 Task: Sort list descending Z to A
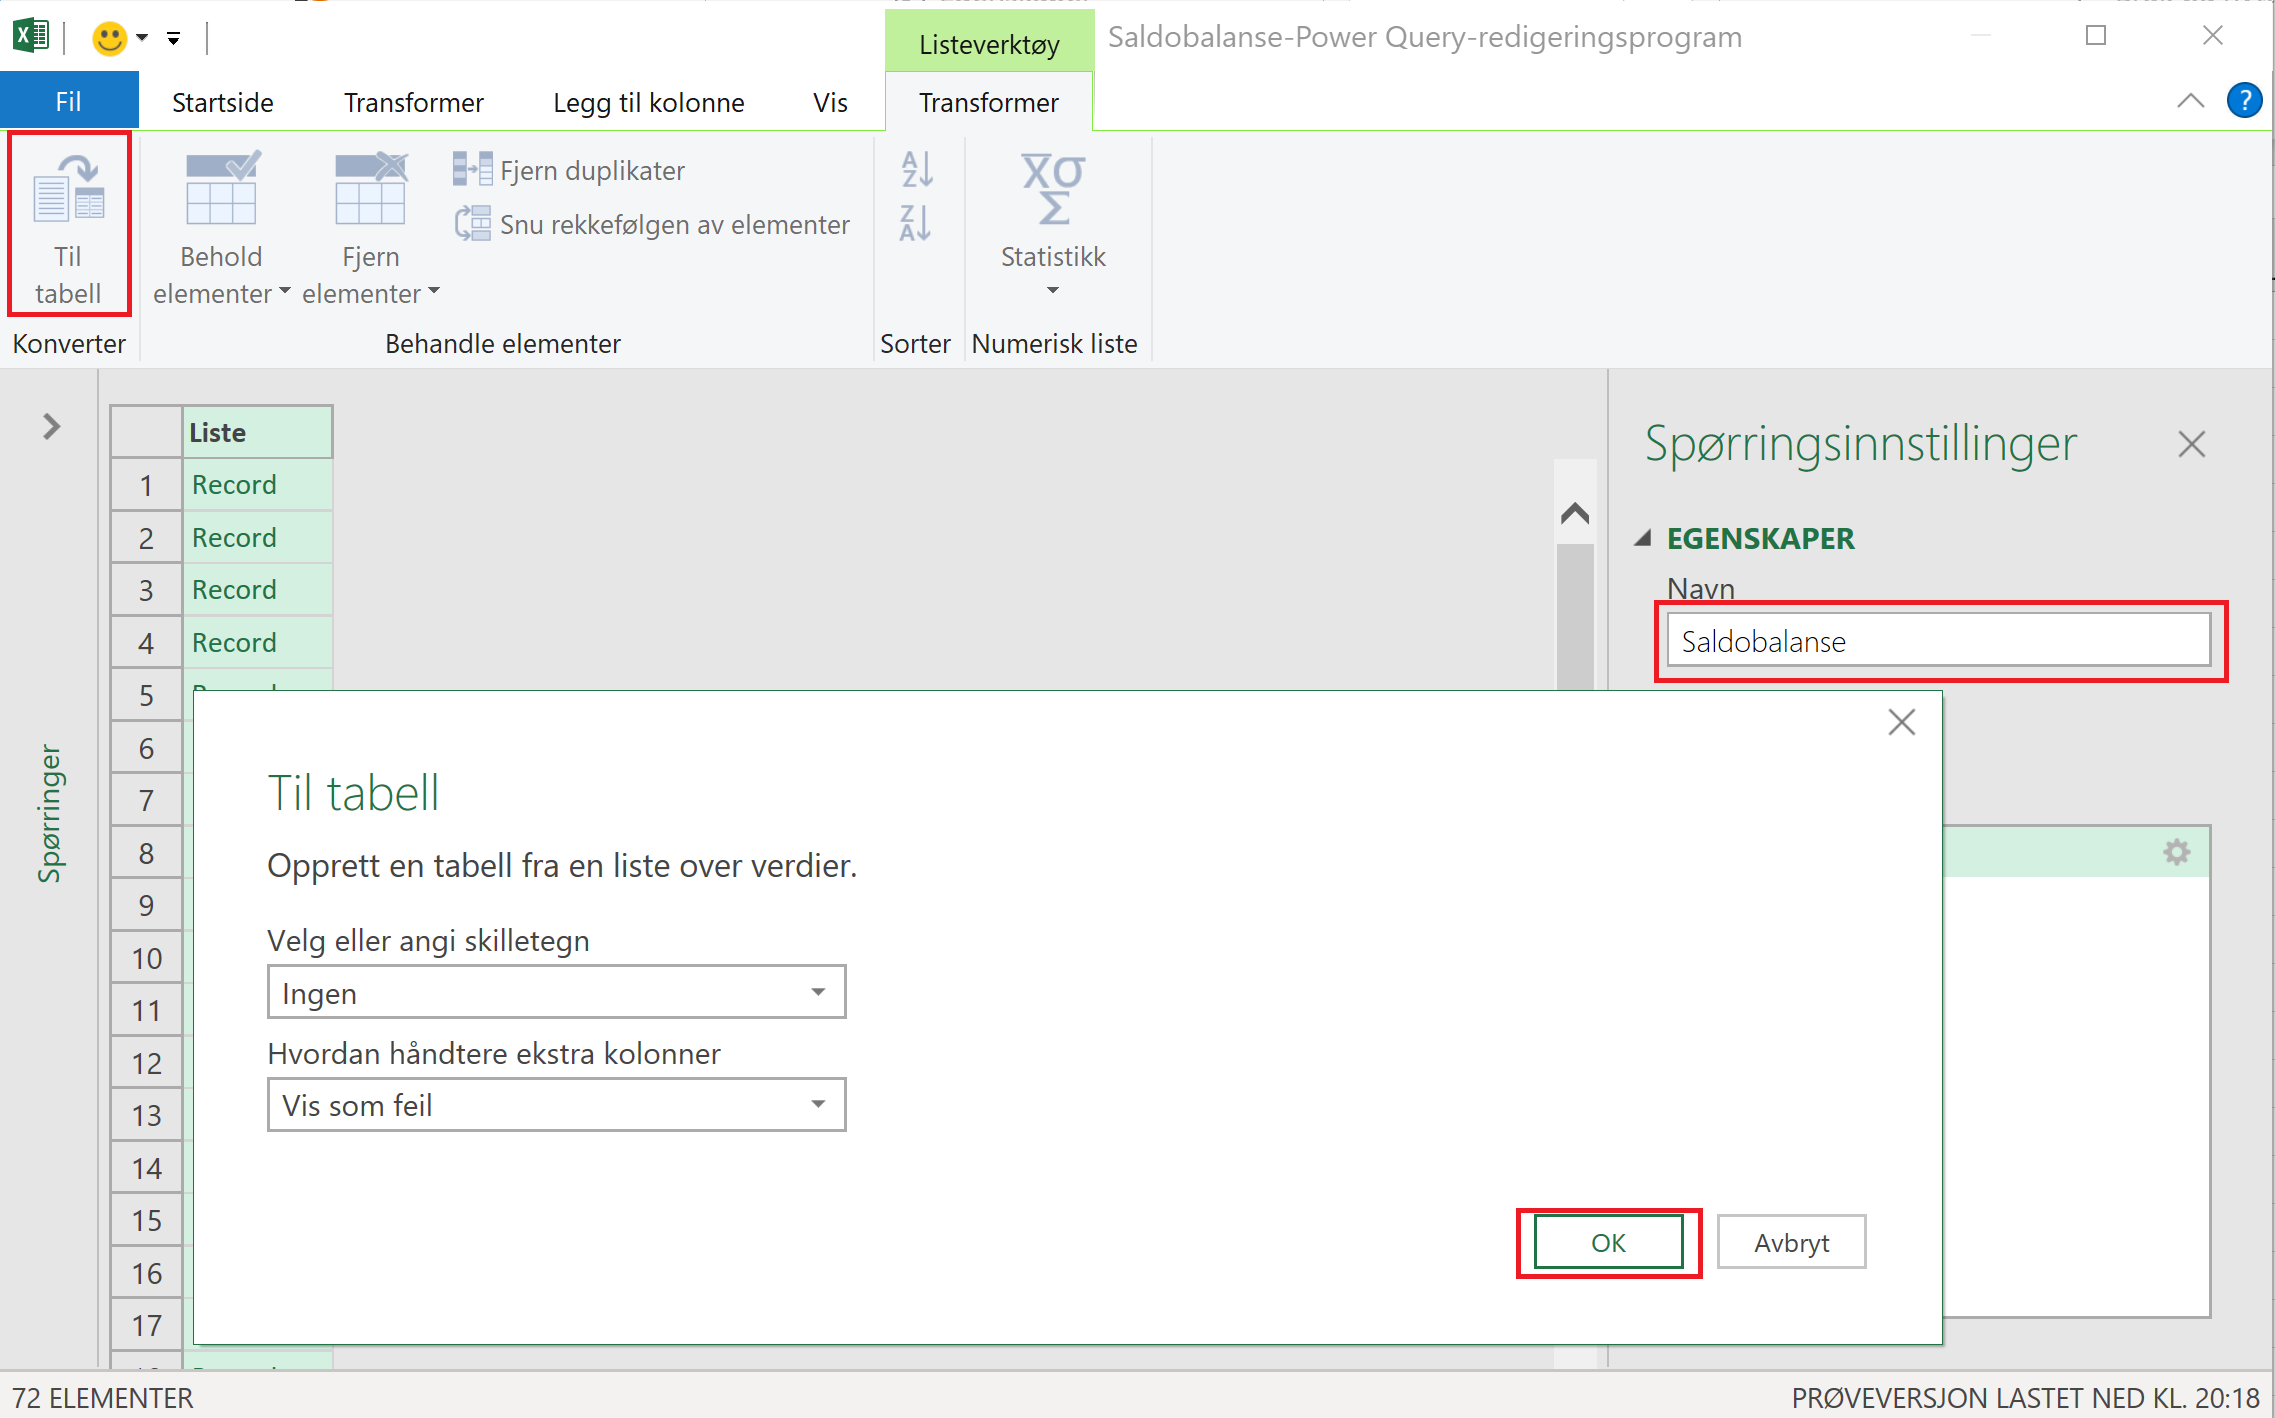point(916,222)
